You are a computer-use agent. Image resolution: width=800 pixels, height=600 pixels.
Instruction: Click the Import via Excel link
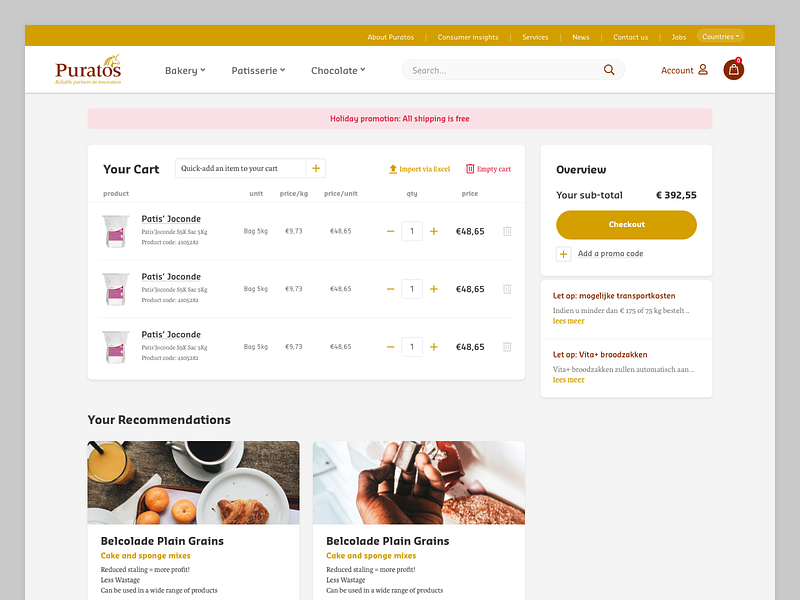[x=424, y=169]
